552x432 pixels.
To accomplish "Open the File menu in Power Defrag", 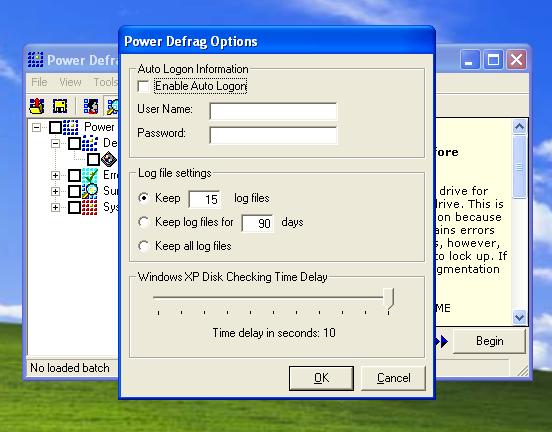I will [x=39, y=82].
